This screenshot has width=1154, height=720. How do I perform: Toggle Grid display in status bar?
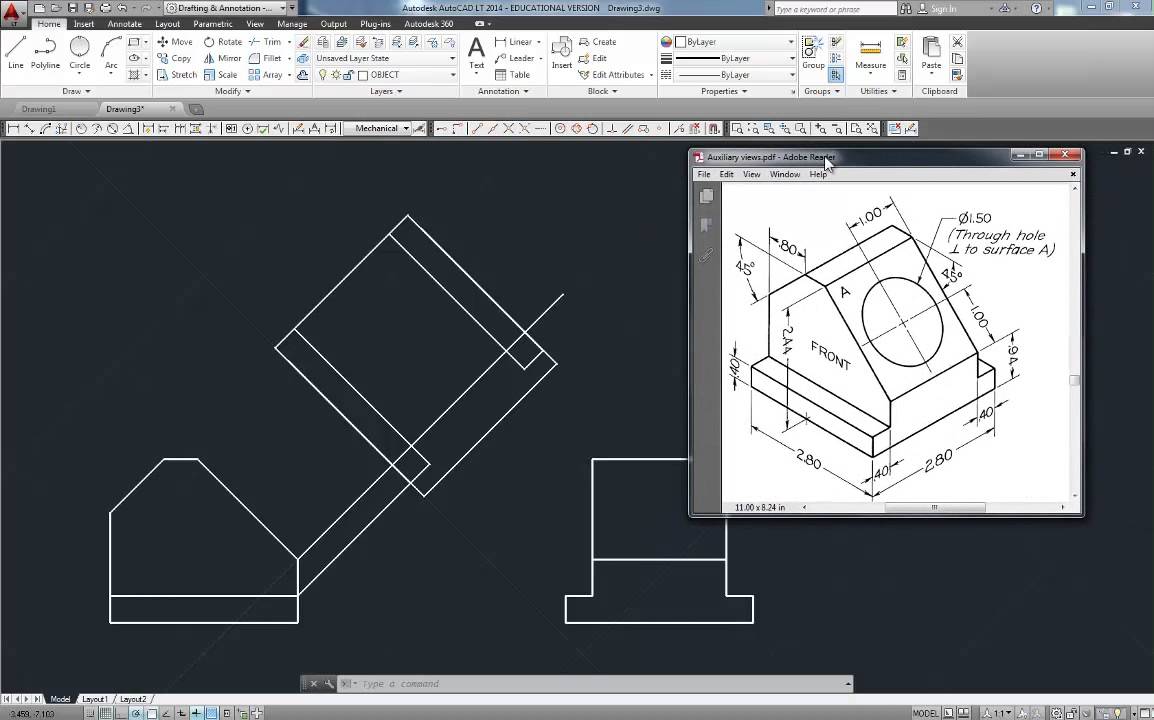[106, 713]
